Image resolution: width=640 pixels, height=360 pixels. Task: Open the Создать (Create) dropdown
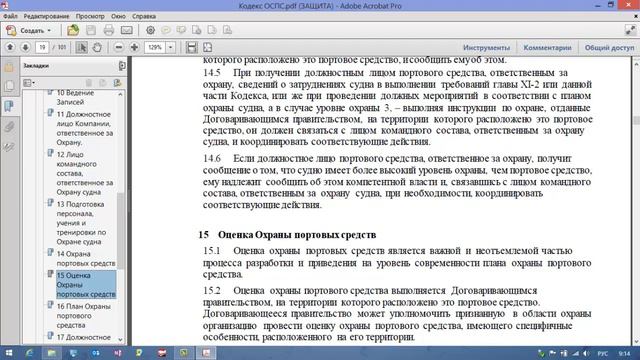[x=29, y=30]
